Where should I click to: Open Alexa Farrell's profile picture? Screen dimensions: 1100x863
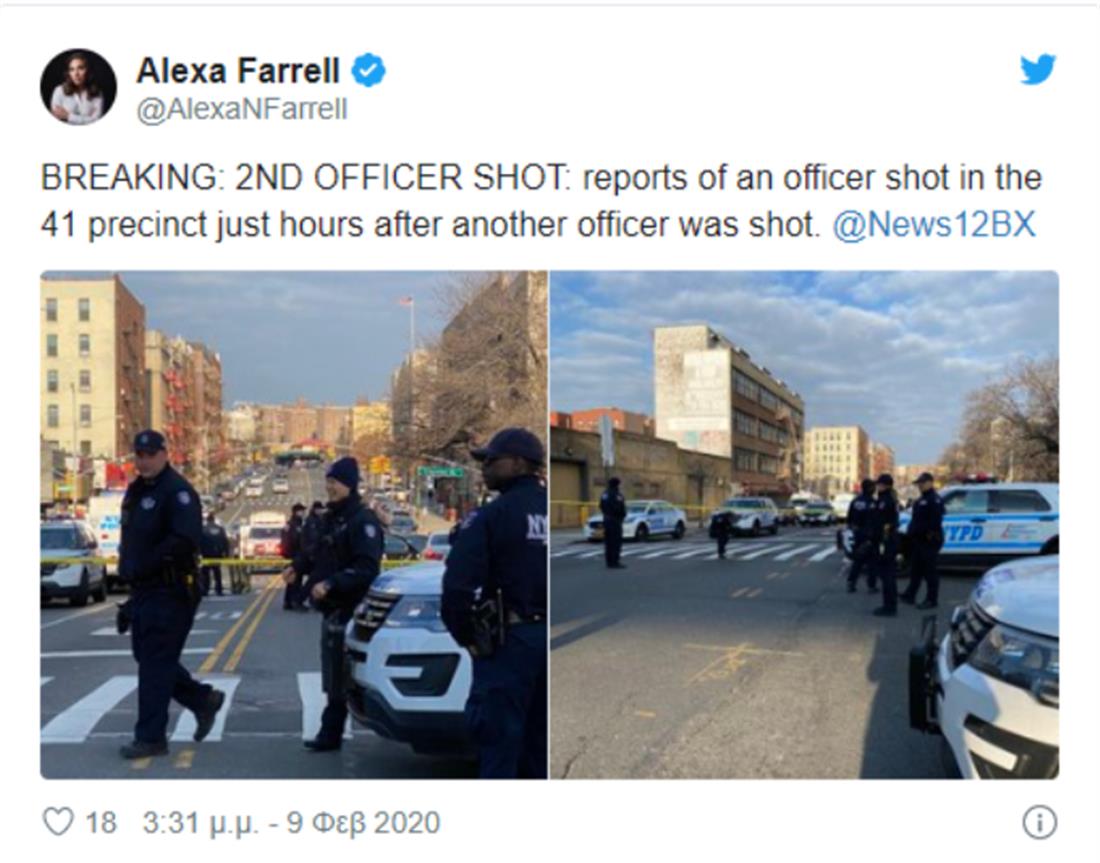[x=78, y=87]
